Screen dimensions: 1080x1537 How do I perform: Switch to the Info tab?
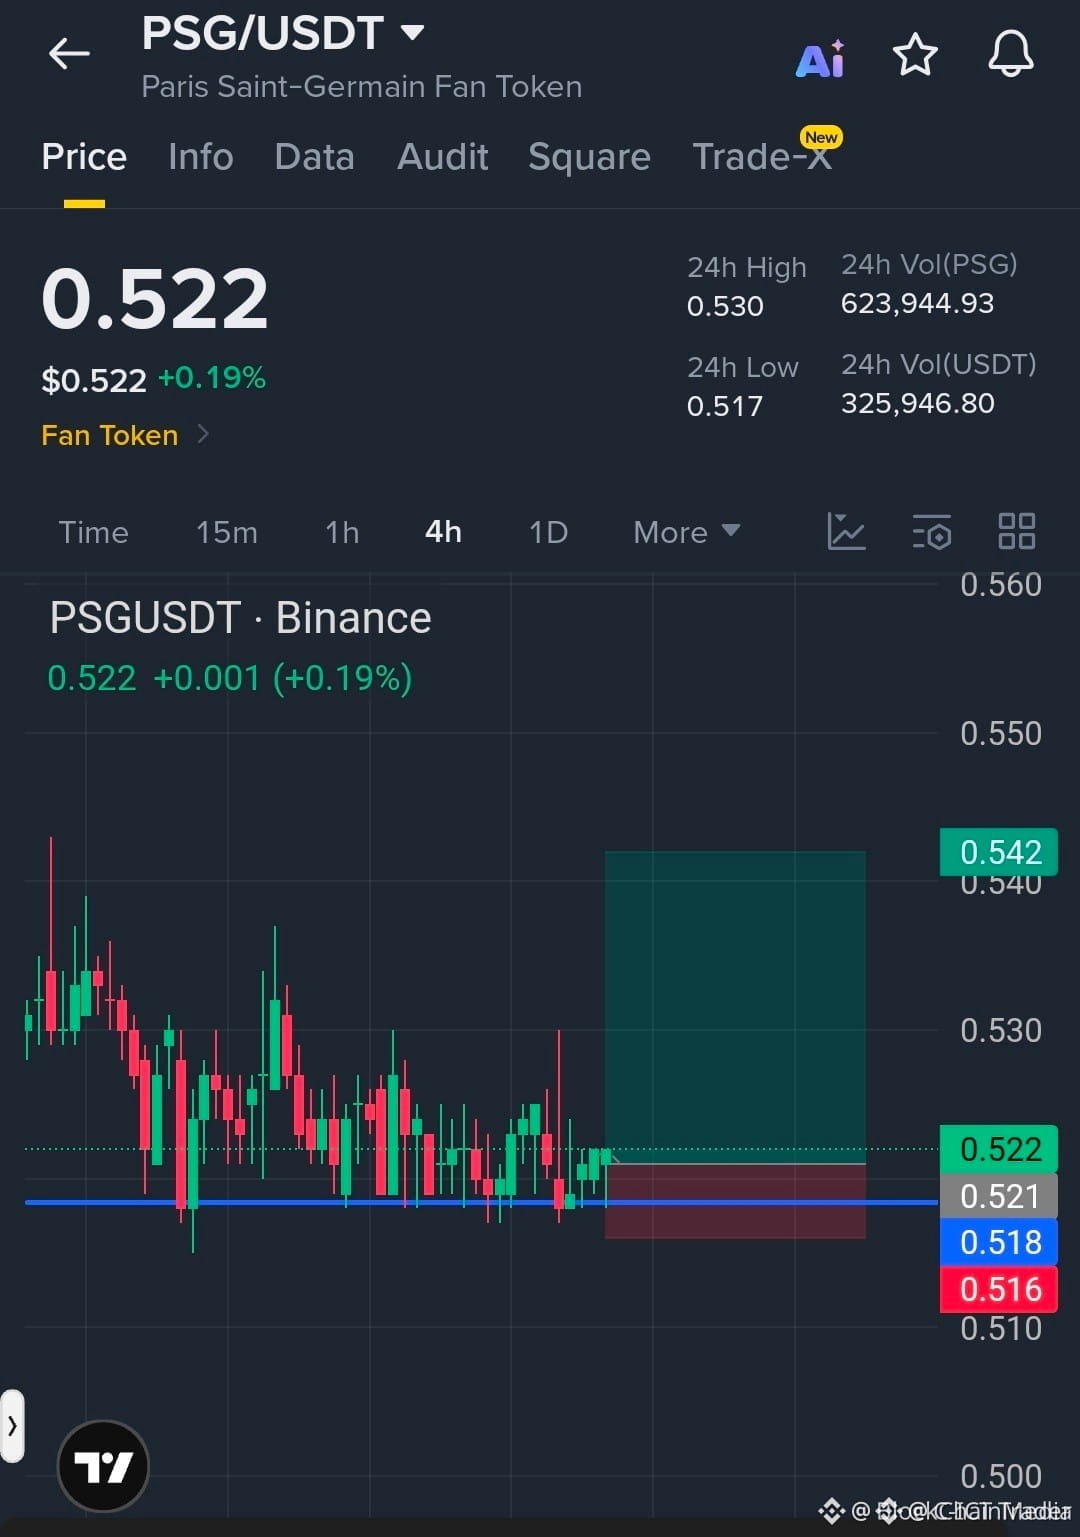201,157
